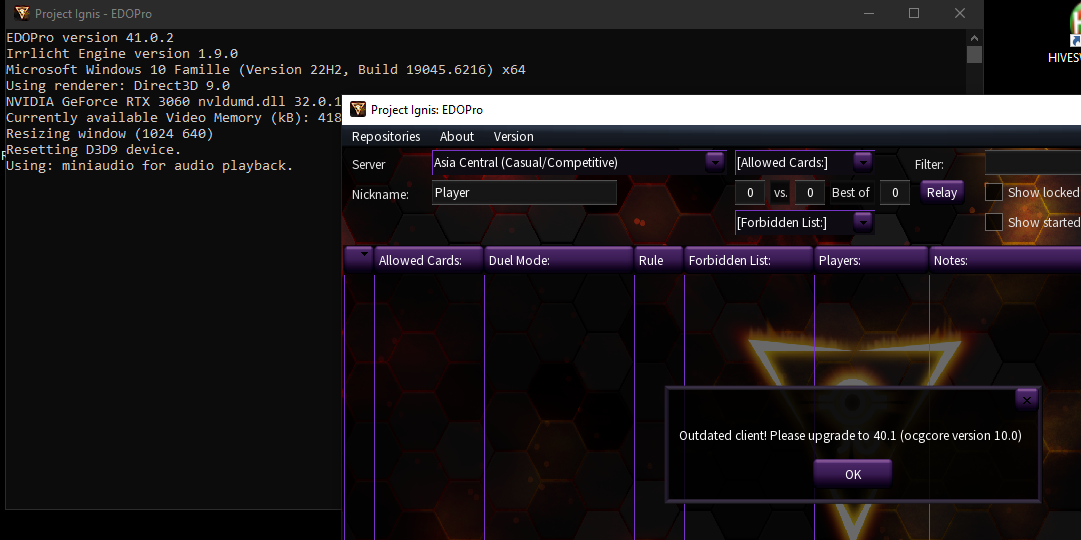Sort by Forbidden List column header

pyautogui.click(x=749, y=259)
